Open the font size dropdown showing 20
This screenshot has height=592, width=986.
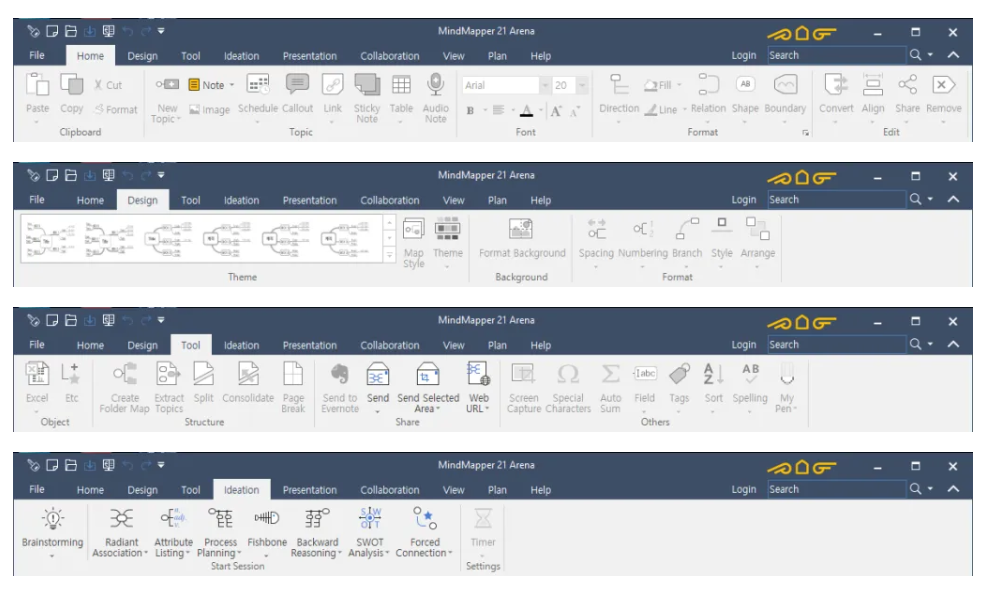point(582,85)
